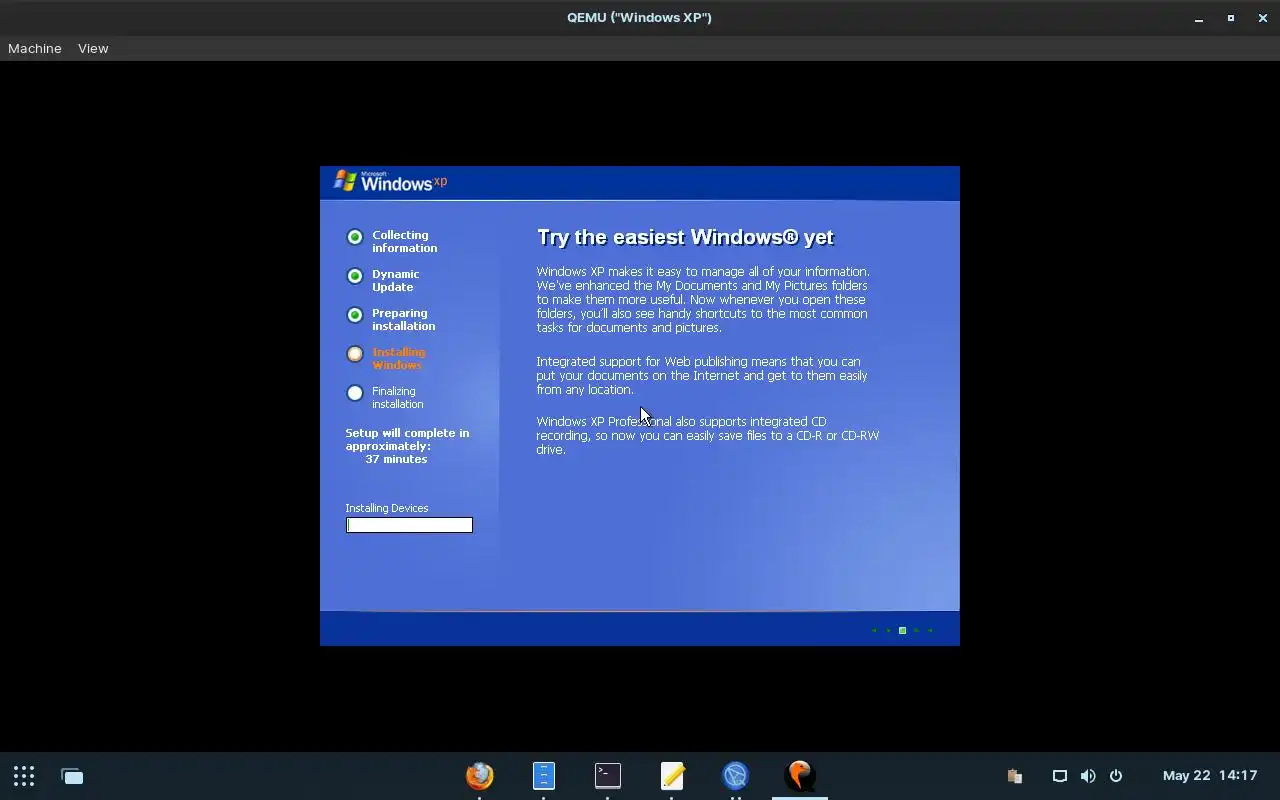Open the power menu icon
1280x800 pixels.
pos(1116,776)
